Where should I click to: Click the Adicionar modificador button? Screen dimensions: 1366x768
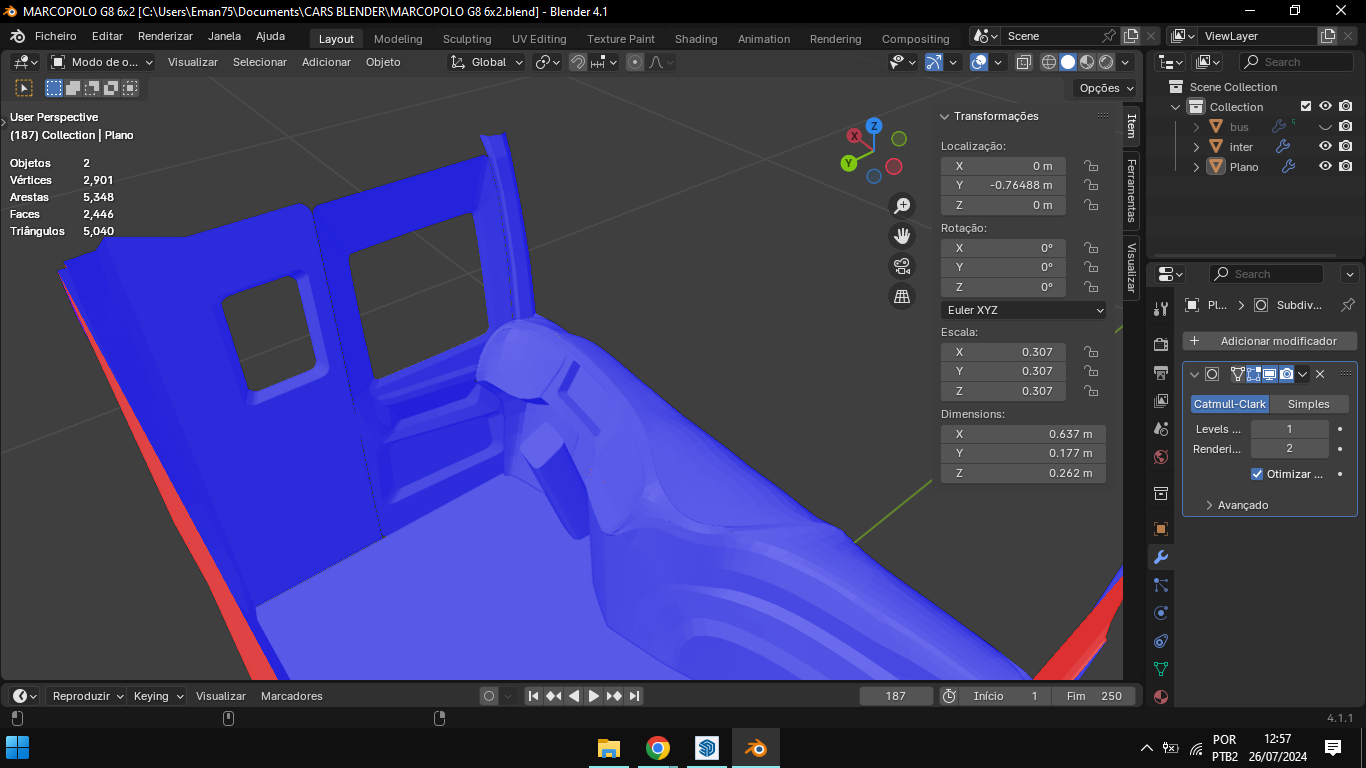[1269, 341]
